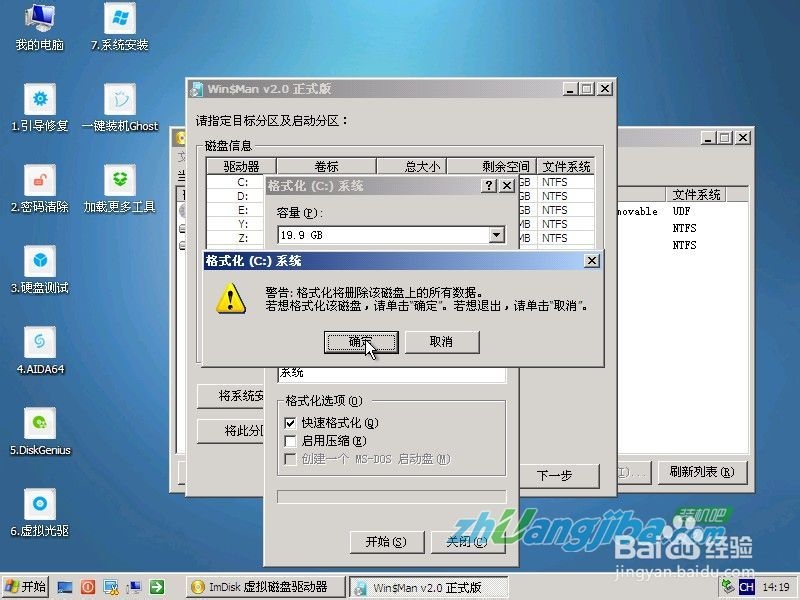Click the yellow warning icon in the dialog
800x600 pixels.
tap(231, 298)
